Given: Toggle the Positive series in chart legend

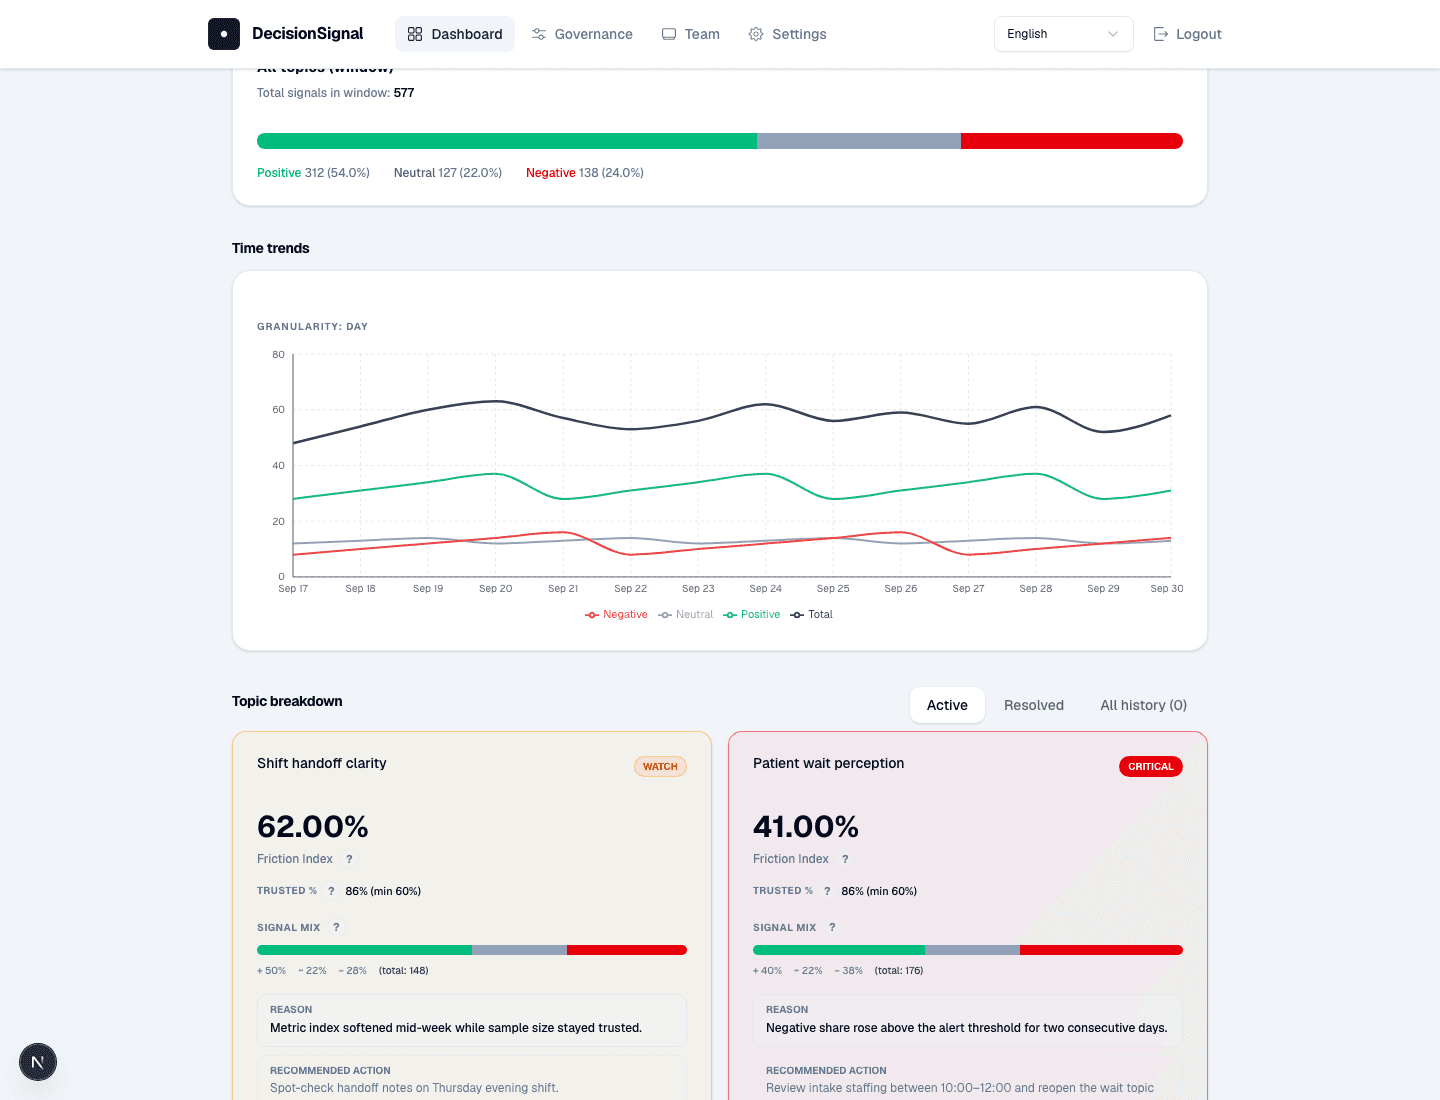Looking at the screenshot, I should (x=752, y=615).
